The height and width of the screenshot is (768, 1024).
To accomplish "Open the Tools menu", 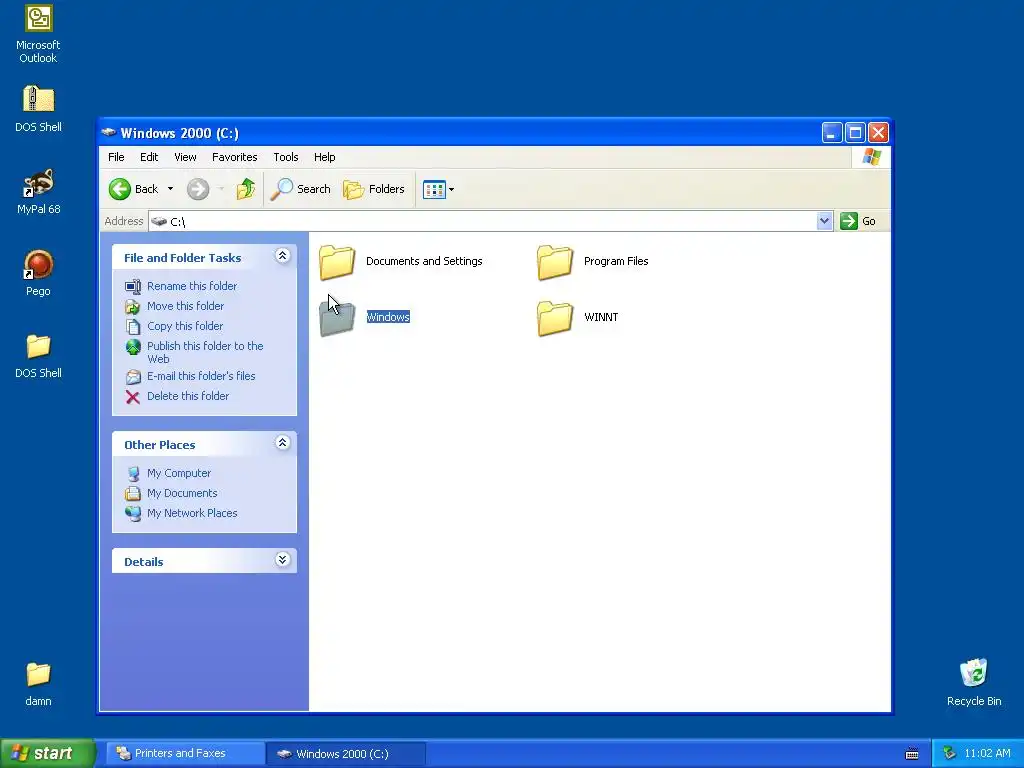I will point(285,157).
